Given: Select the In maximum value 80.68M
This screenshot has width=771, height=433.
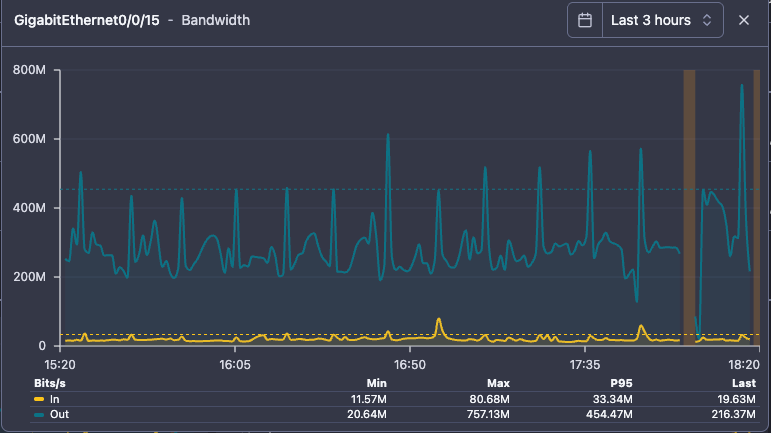Looking at the screenshot, I should (489, 399).
